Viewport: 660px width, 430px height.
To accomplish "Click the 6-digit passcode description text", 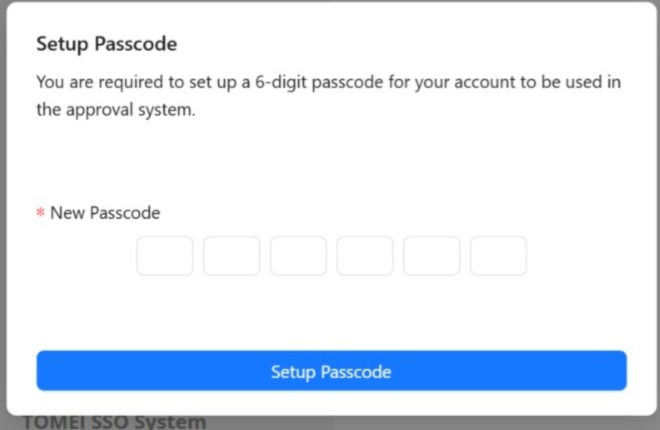I will (x=328, y=95).
